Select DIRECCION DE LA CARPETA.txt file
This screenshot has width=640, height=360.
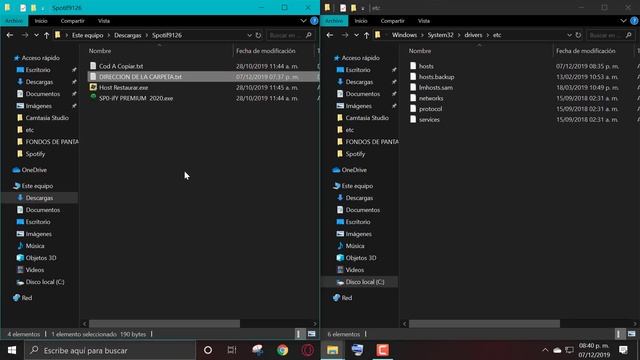point(140,77)
